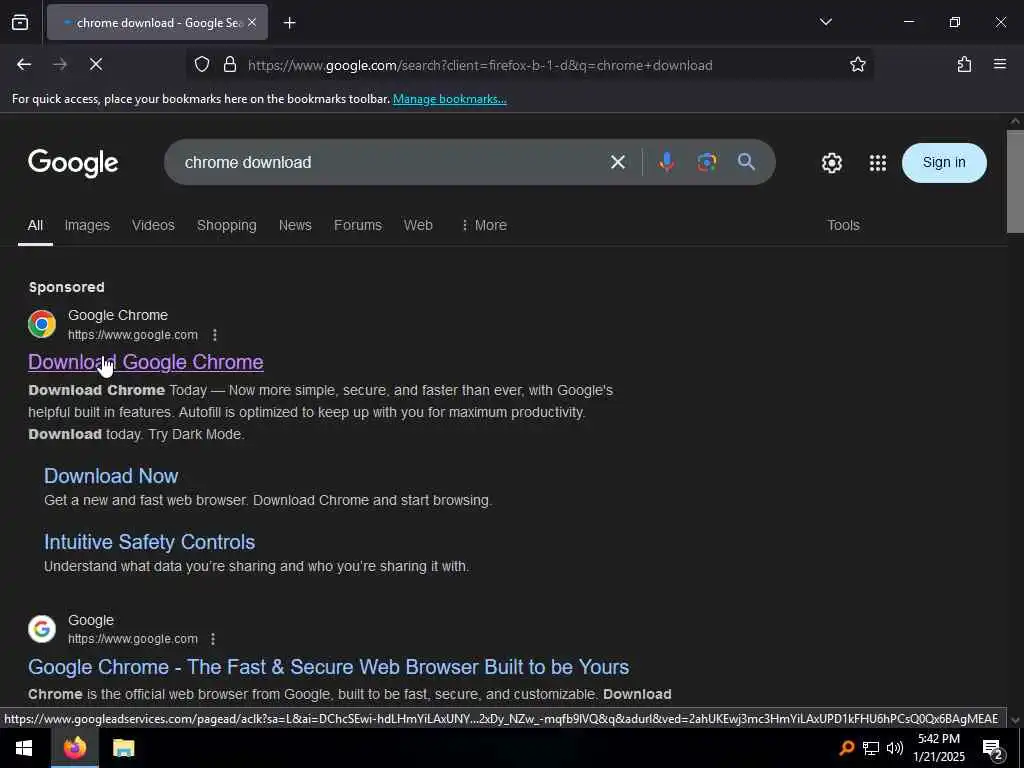Click the URL address field

[x=480, y=65]
